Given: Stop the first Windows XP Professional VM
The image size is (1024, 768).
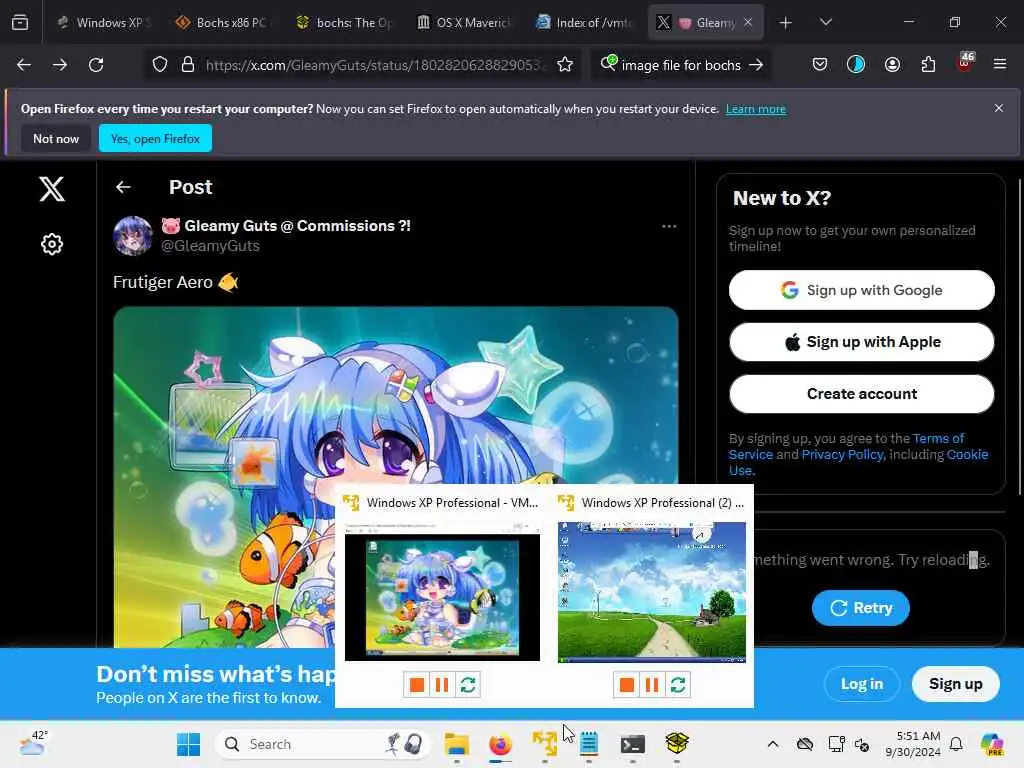Looking at the screenshot, I should pyautogui.click(x=417, y=684).
